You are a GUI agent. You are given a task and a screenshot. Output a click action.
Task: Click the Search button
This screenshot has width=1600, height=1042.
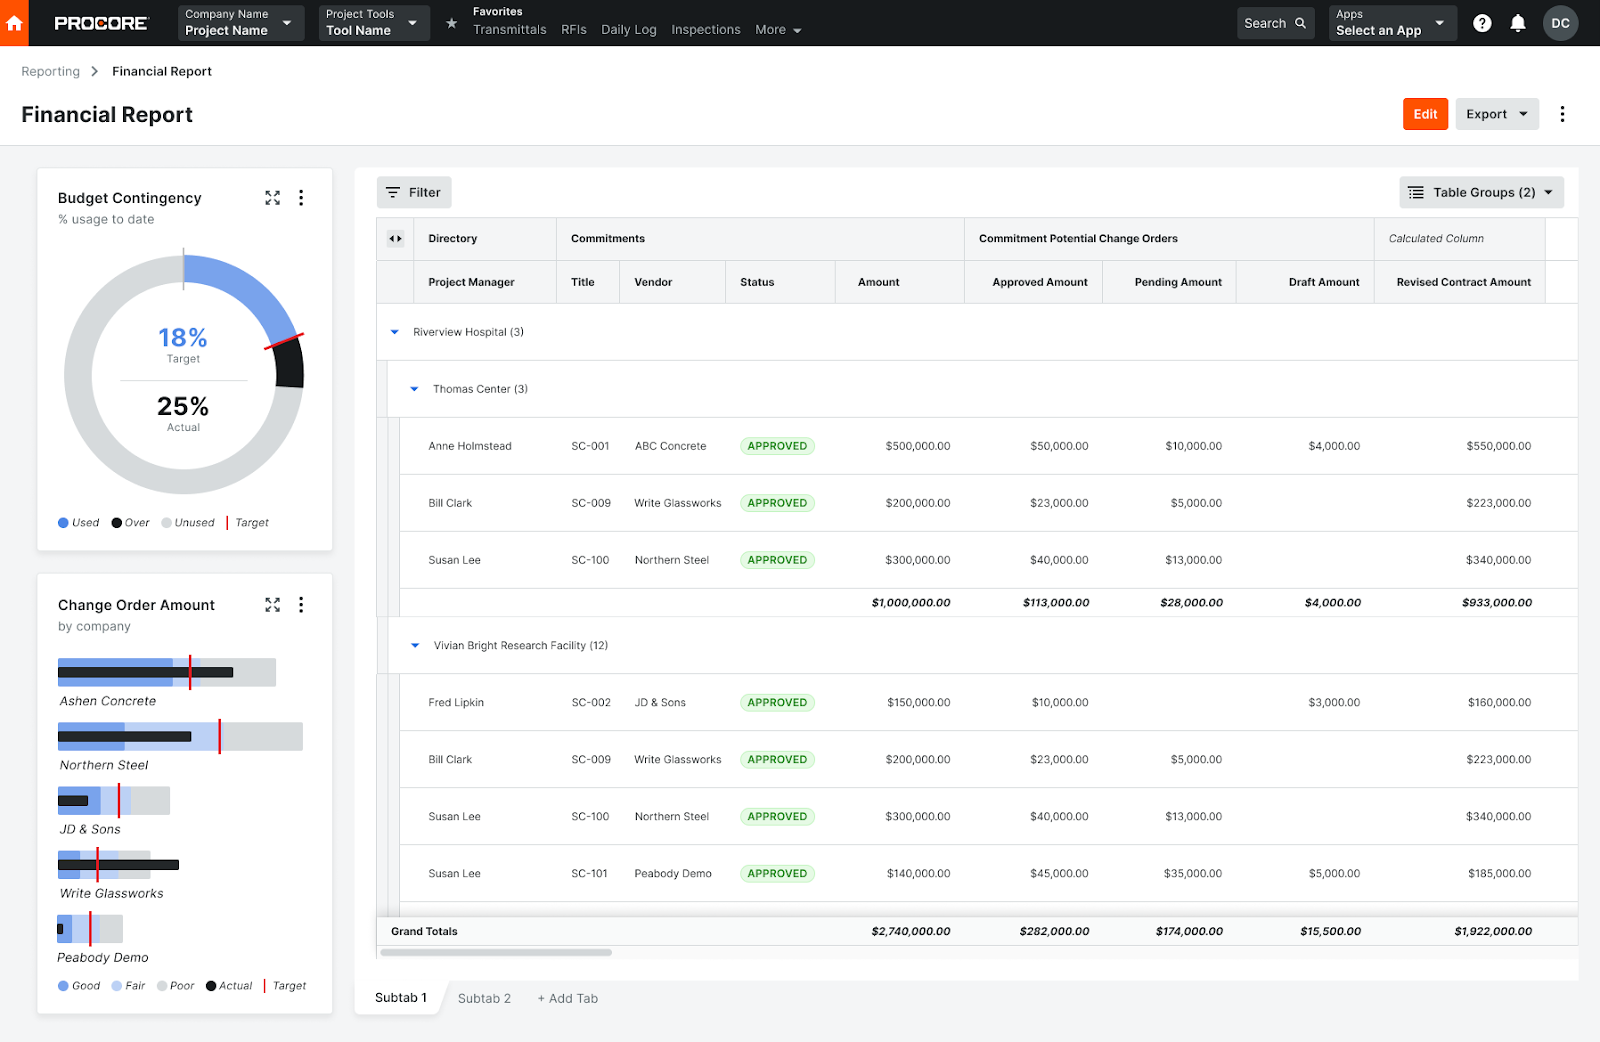pyautogui.click(x=1275, y=23)
